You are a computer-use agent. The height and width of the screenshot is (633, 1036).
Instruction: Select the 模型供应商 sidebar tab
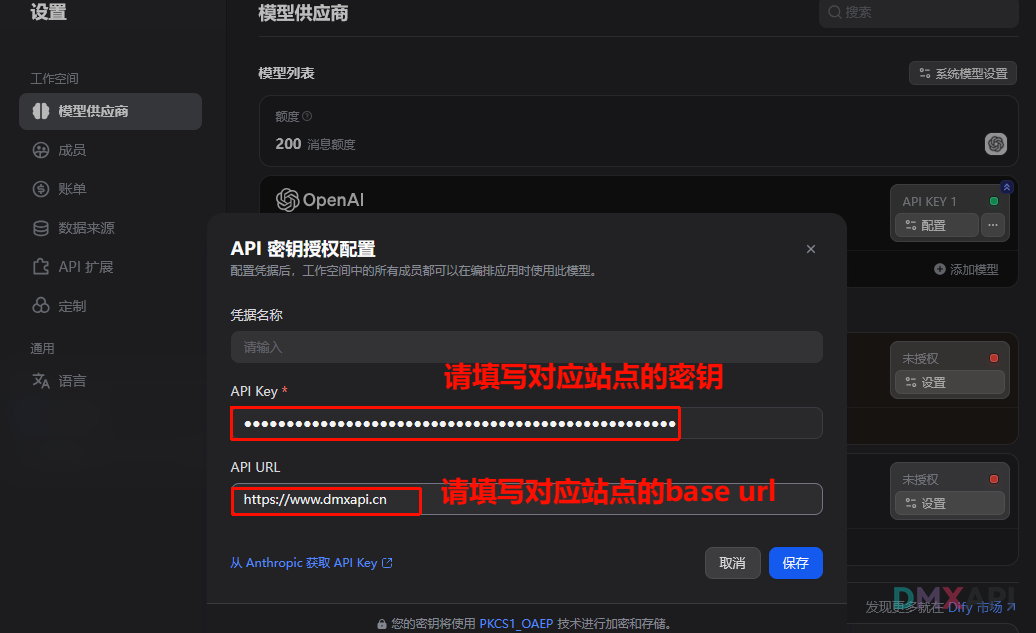pos(110,111)
